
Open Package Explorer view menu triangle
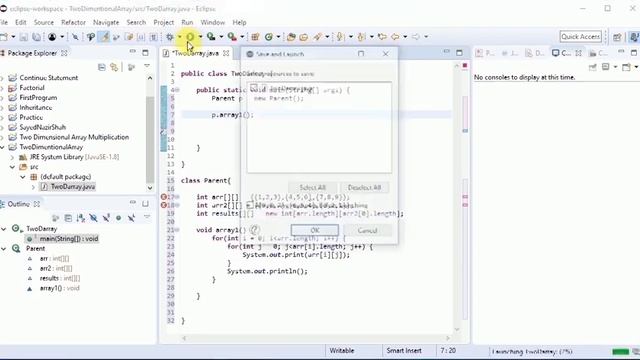click(x=147, y=67)
